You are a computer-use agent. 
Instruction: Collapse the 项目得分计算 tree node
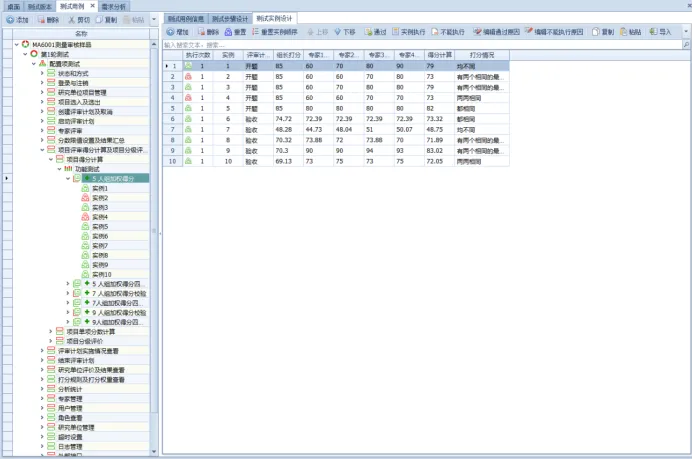[51, 159]
